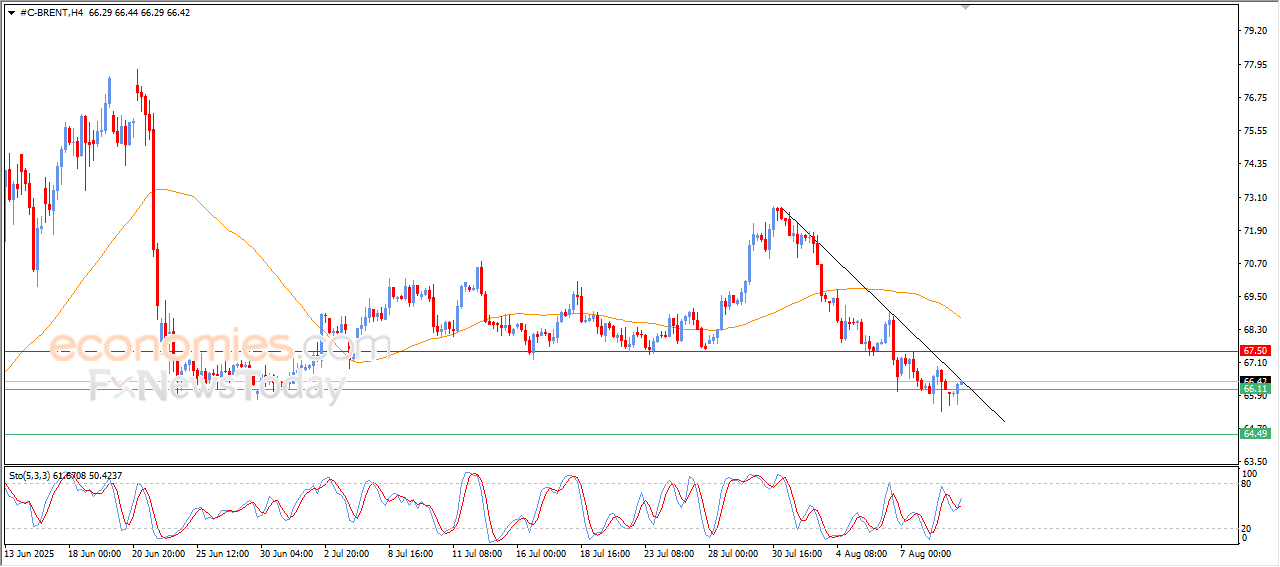Click the stochastic 20 level label

click(x=1246, y=528)
